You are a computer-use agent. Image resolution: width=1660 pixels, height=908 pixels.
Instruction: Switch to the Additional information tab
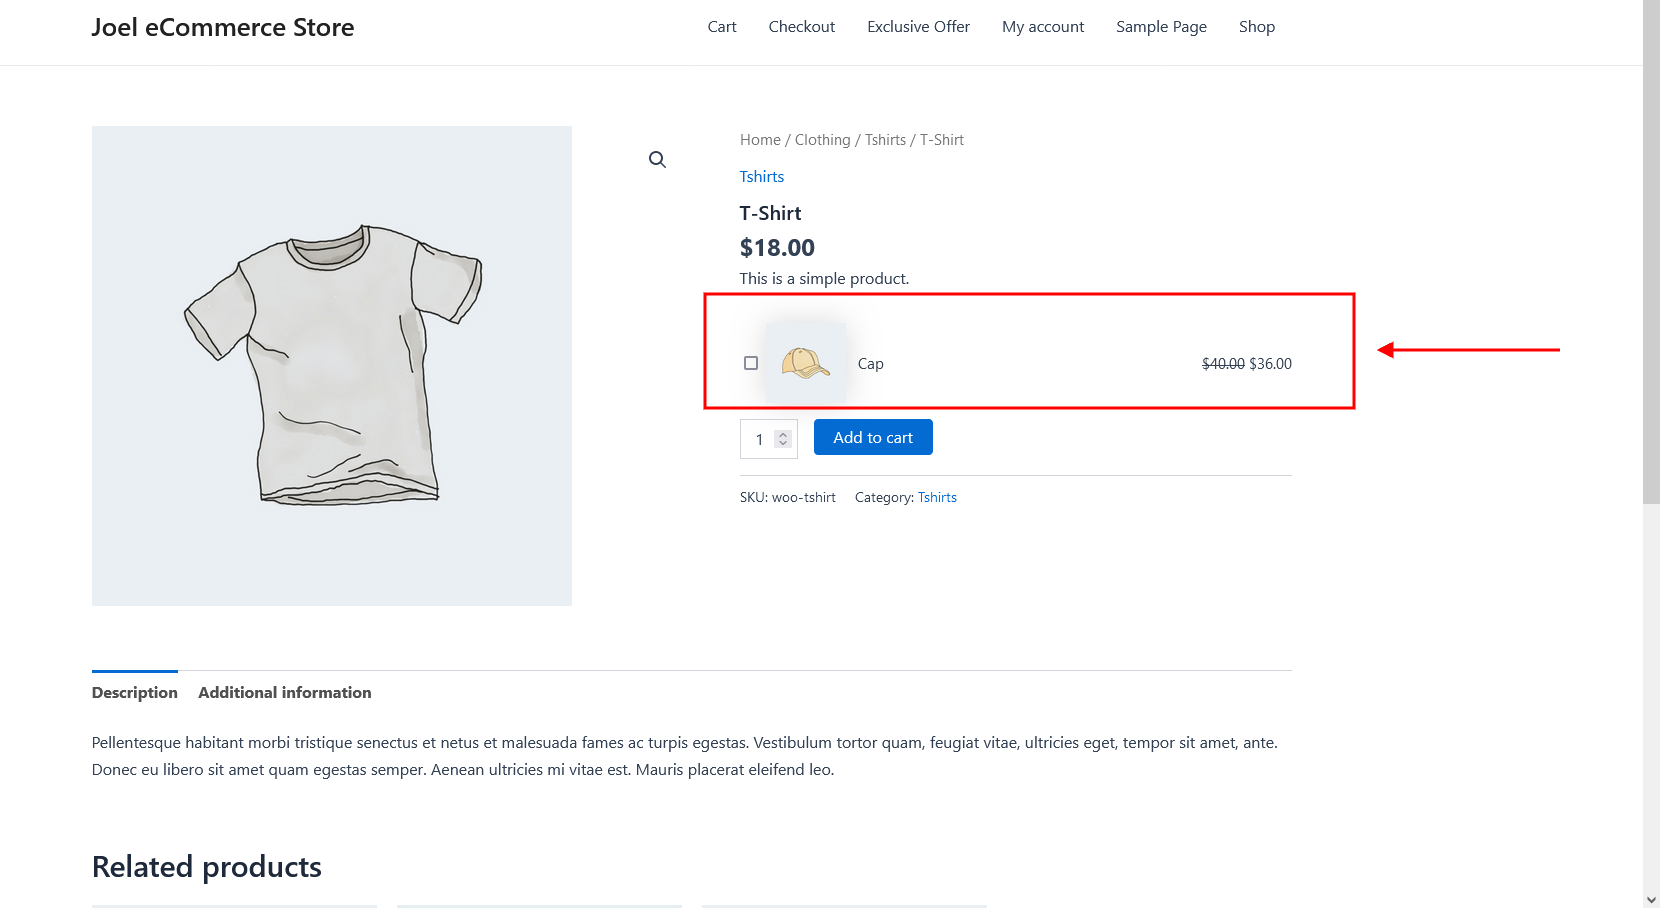click(x=284, y=692)
